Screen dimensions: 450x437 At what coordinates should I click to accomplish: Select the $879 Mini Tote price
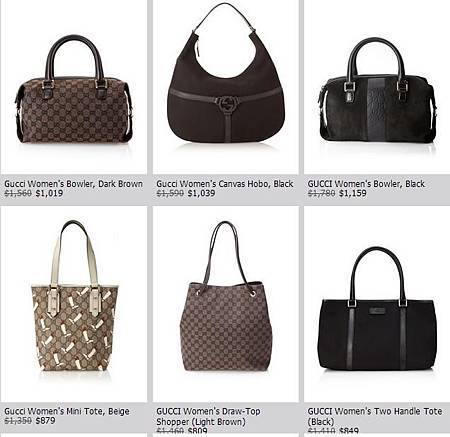coord(45,421)
